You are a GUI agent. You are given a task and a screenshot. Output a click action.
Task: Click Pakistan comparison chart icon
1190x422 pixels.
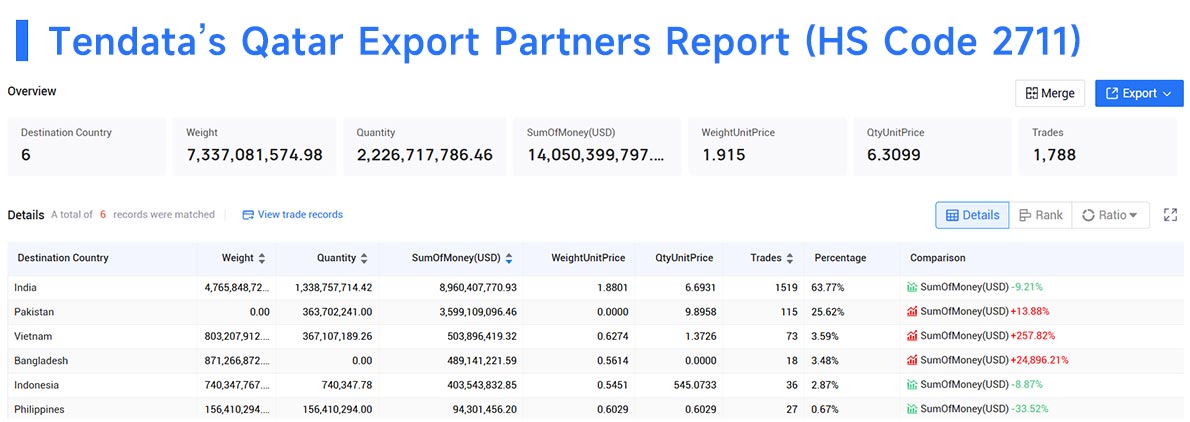coord(911,311)
